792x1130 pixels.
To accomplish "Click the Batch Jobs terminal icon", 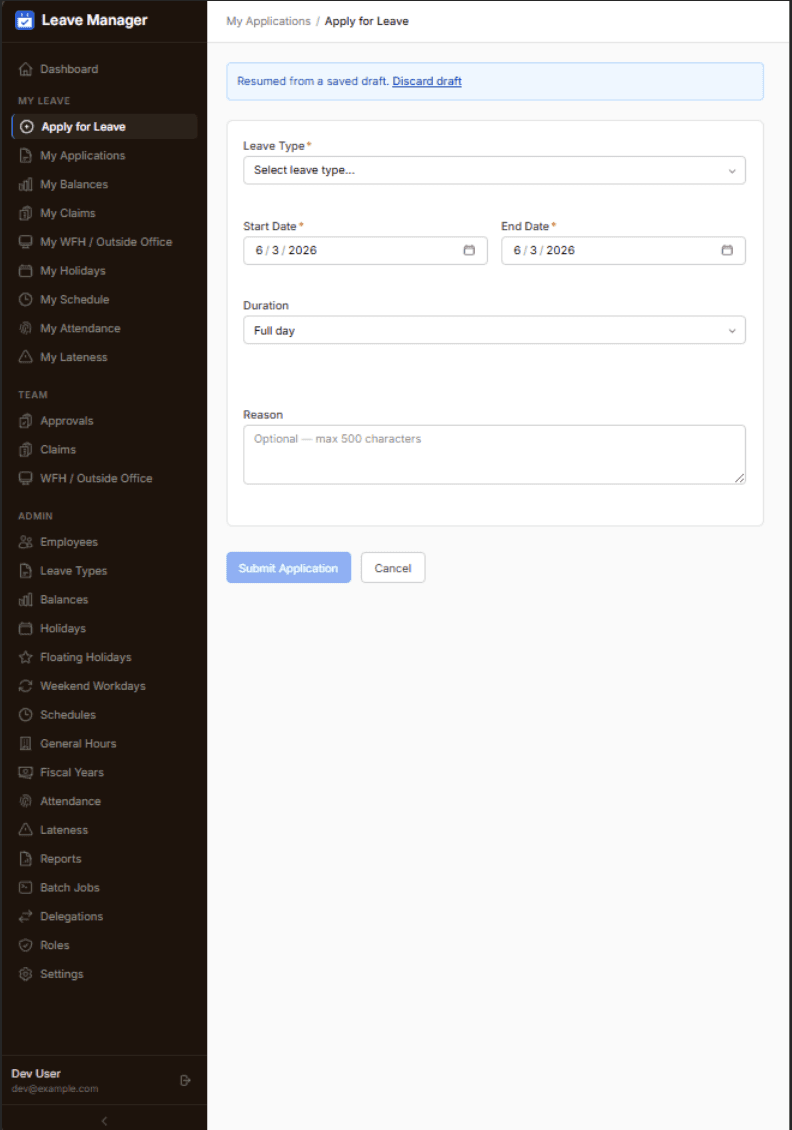I will coord(25,888).
